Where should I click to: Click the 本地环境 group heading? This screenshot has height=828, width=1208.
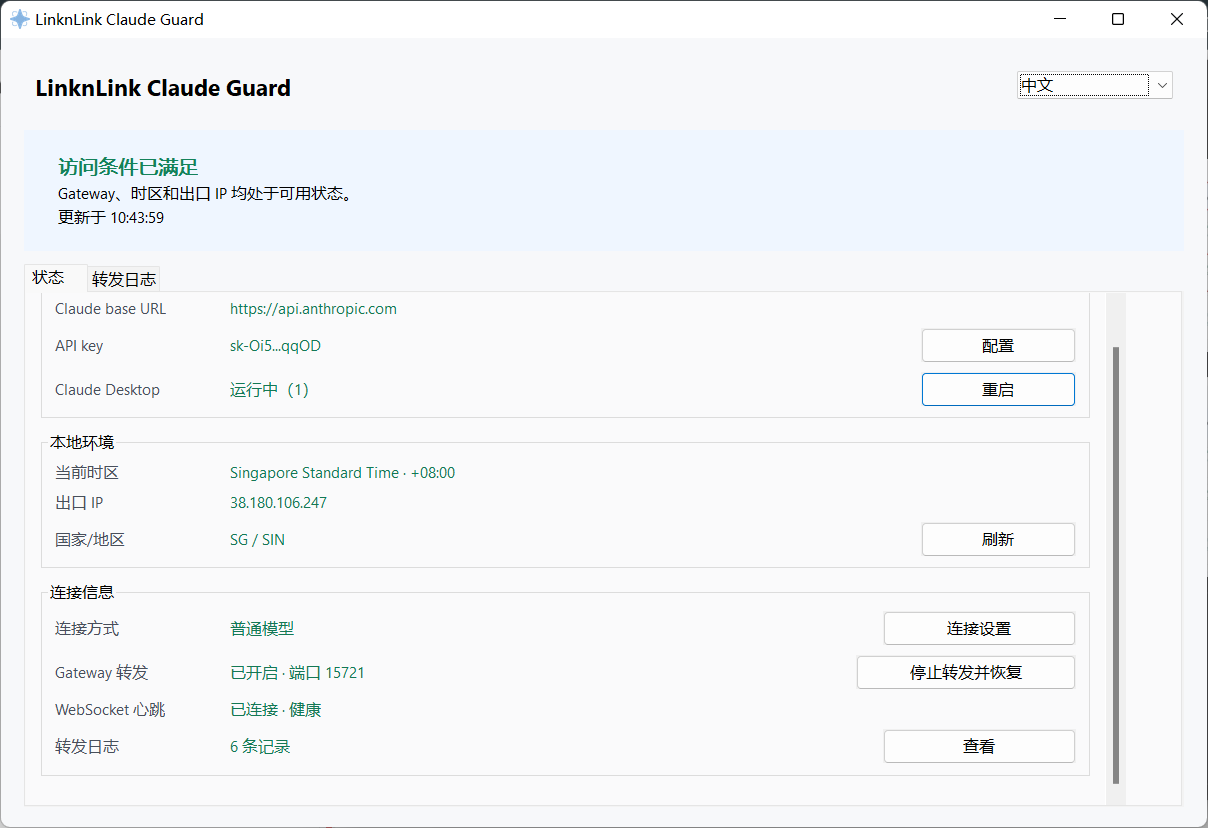pos(82,443)
